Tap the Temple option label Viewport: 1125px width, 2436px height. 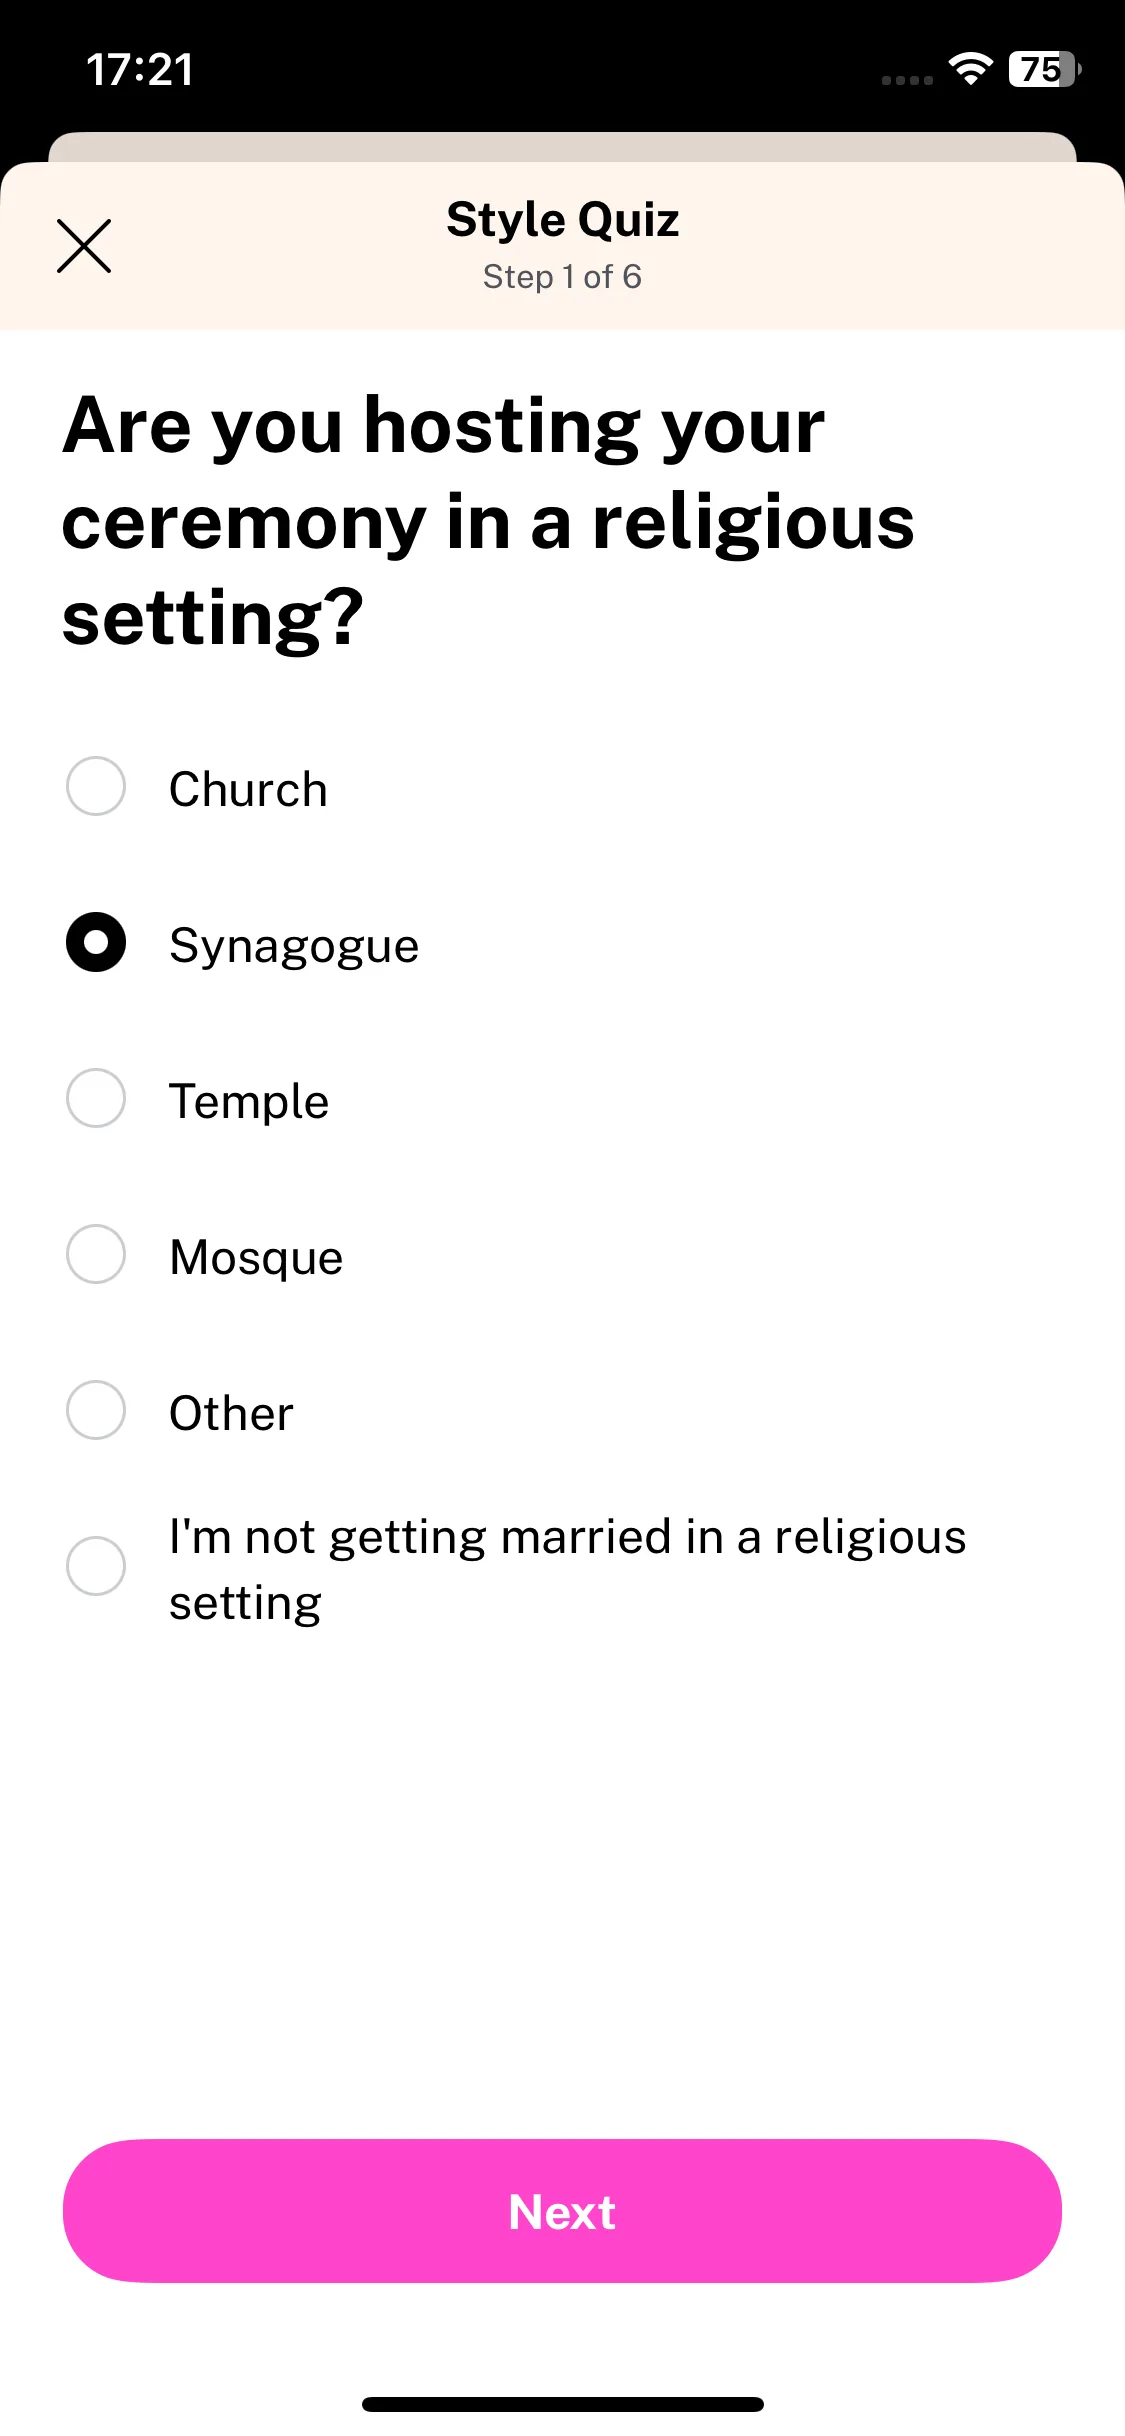click(x=249, y=1102)
